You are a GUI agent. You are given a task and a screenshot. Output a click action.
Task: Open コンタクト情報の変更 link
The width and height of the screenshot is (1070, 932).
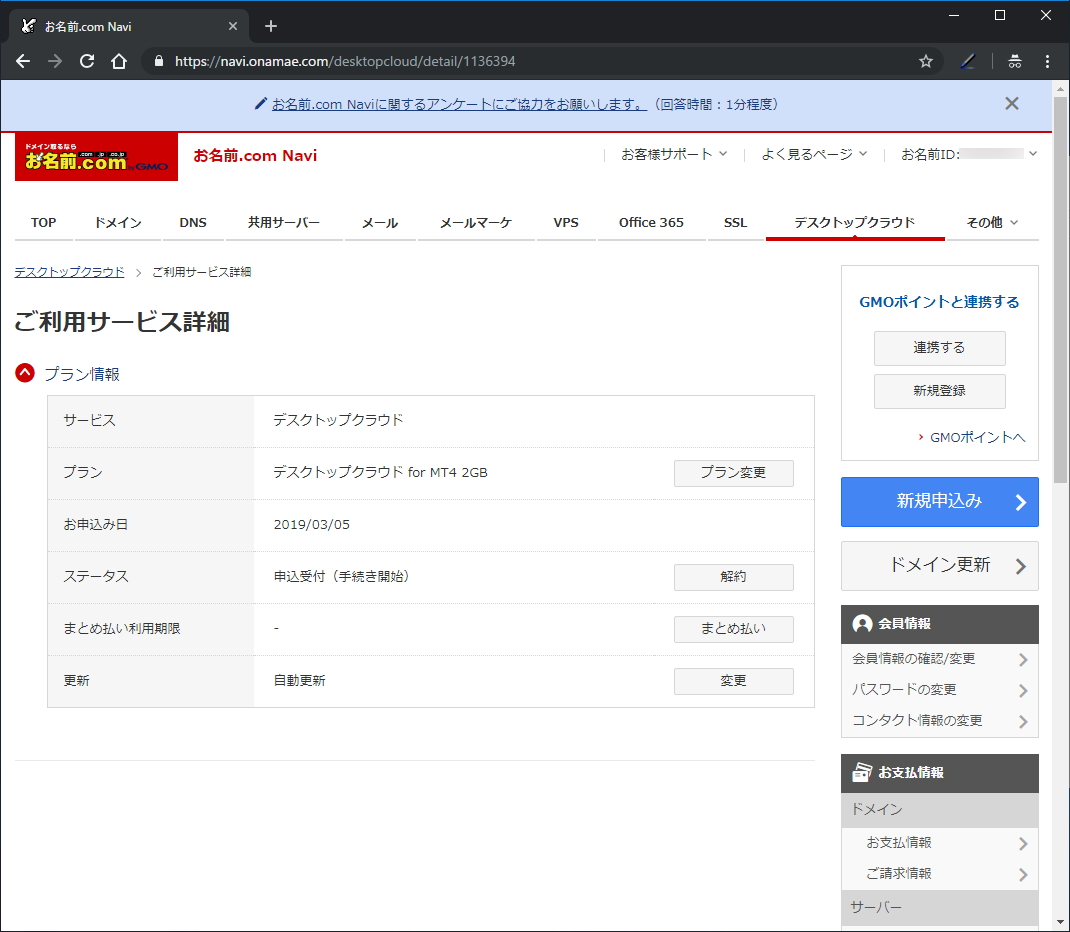pyautogui.click(x=940, y=720)
